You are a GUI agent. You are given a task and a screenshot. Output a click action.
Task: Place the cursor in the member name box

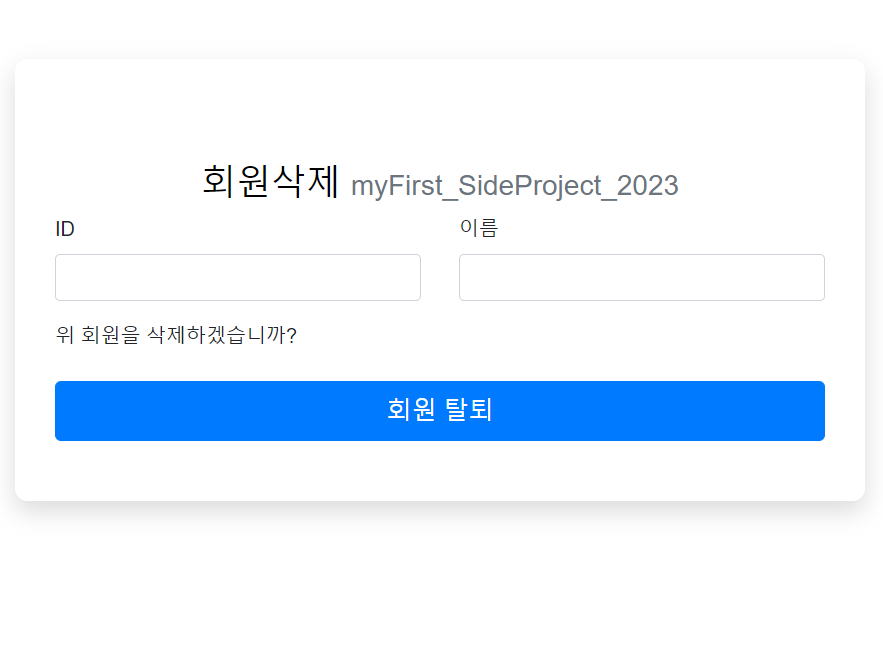click(x=642, y=277)
